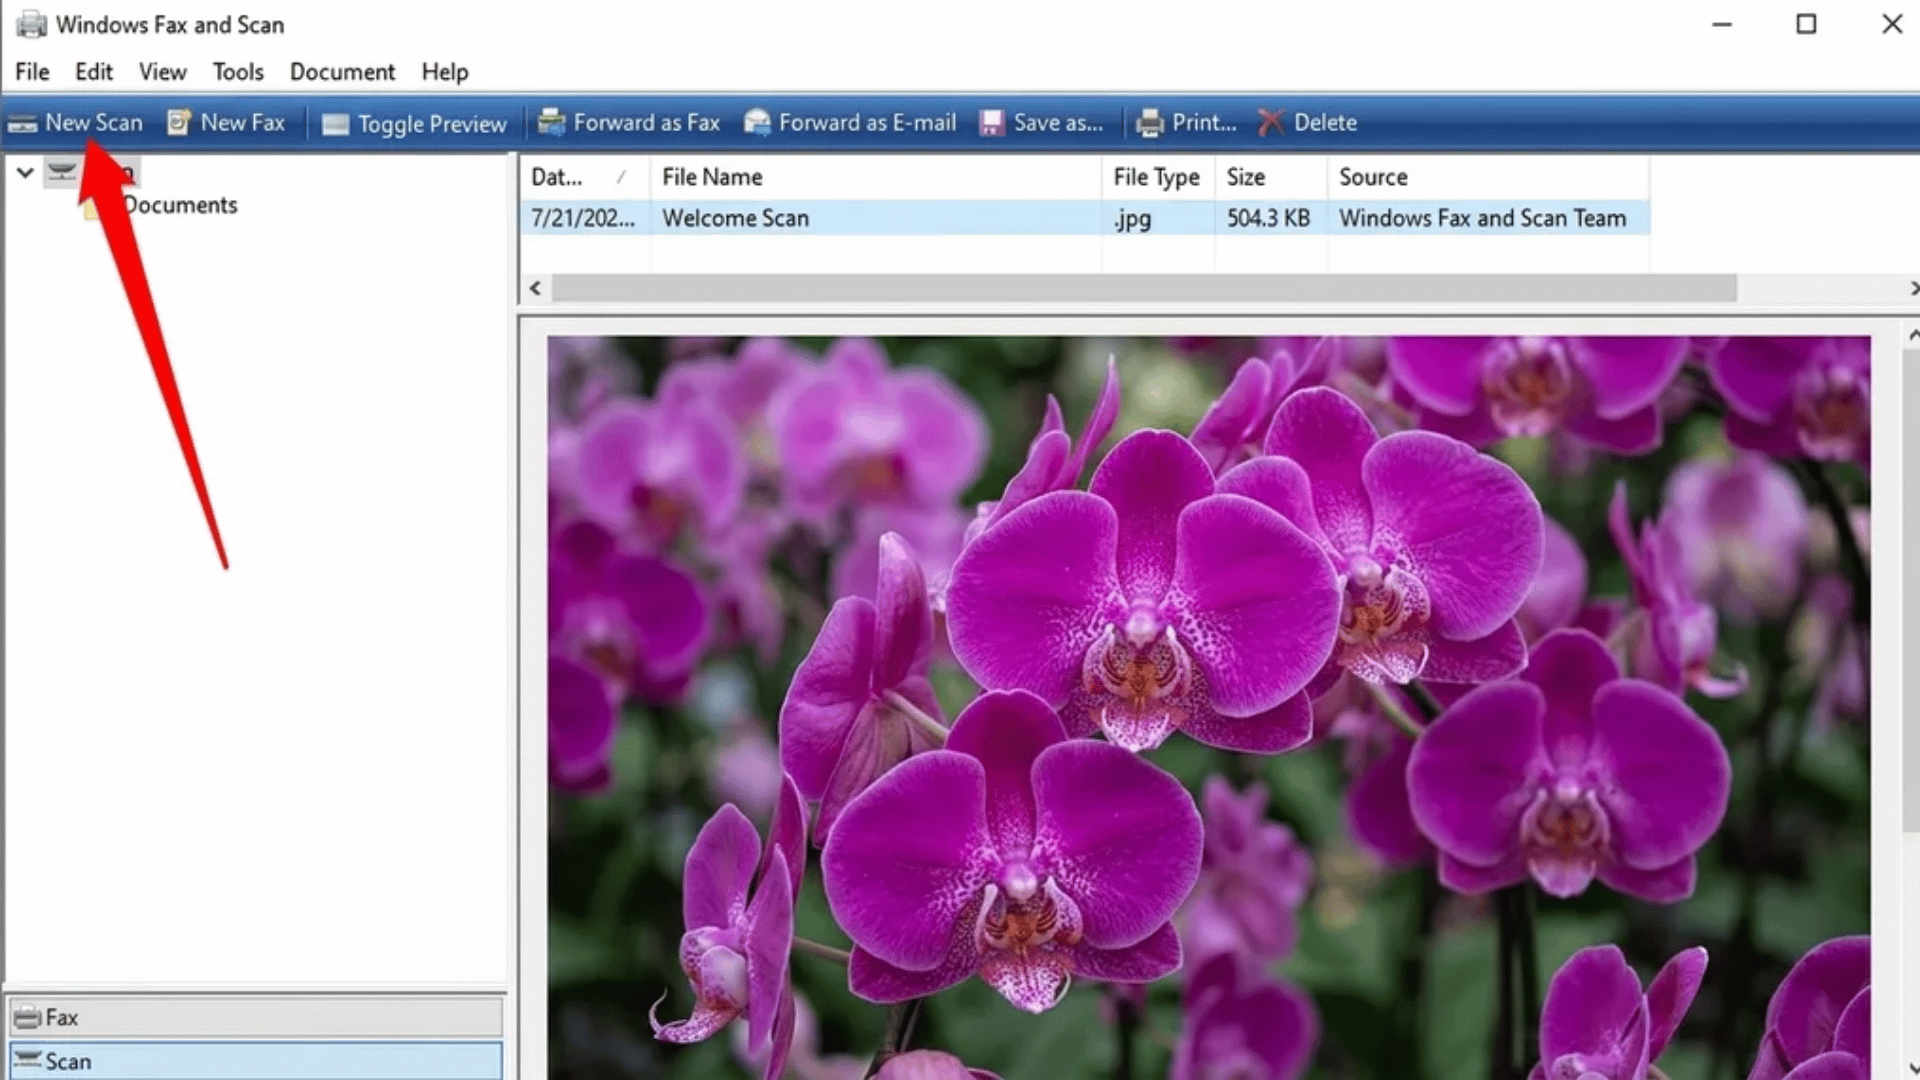Click the Scan pane scanner icon
The height and width of the screenshot is (1080, 1920).
click(x=28, y=1059)
